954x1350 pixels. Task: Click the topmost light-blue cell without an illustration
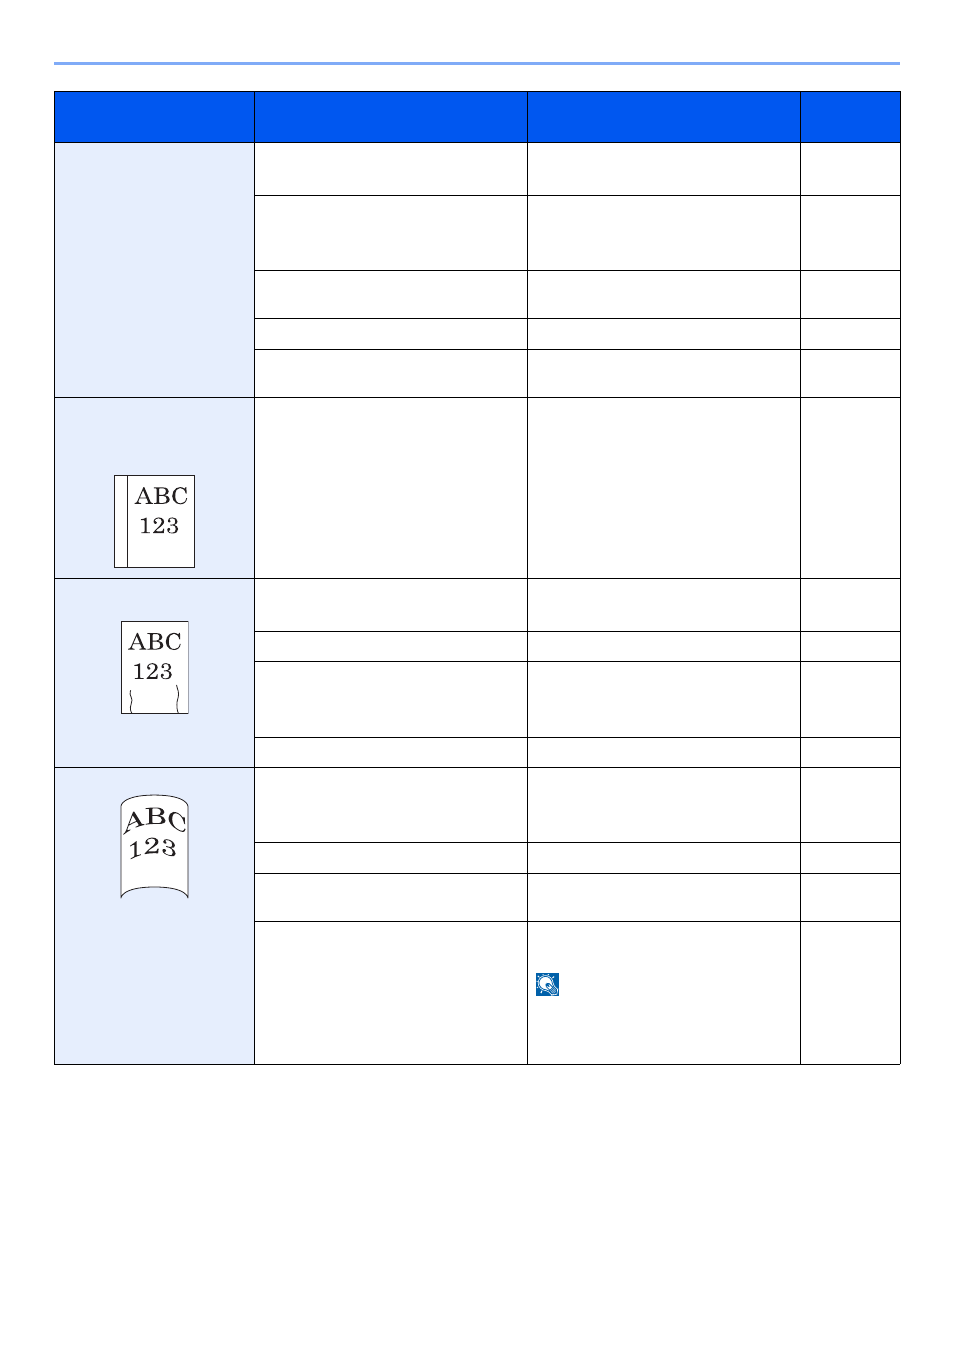tap(154, 270)
